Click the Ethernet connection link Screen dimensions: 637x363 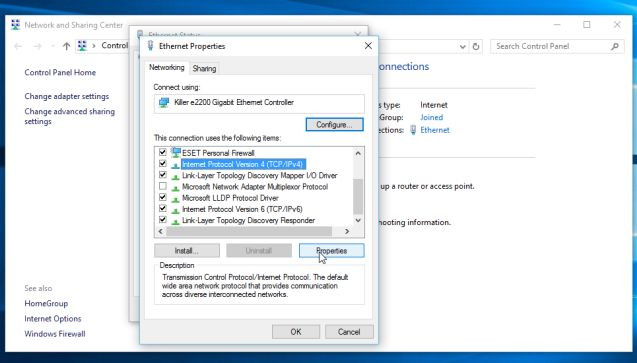click(x=435, y=130)
